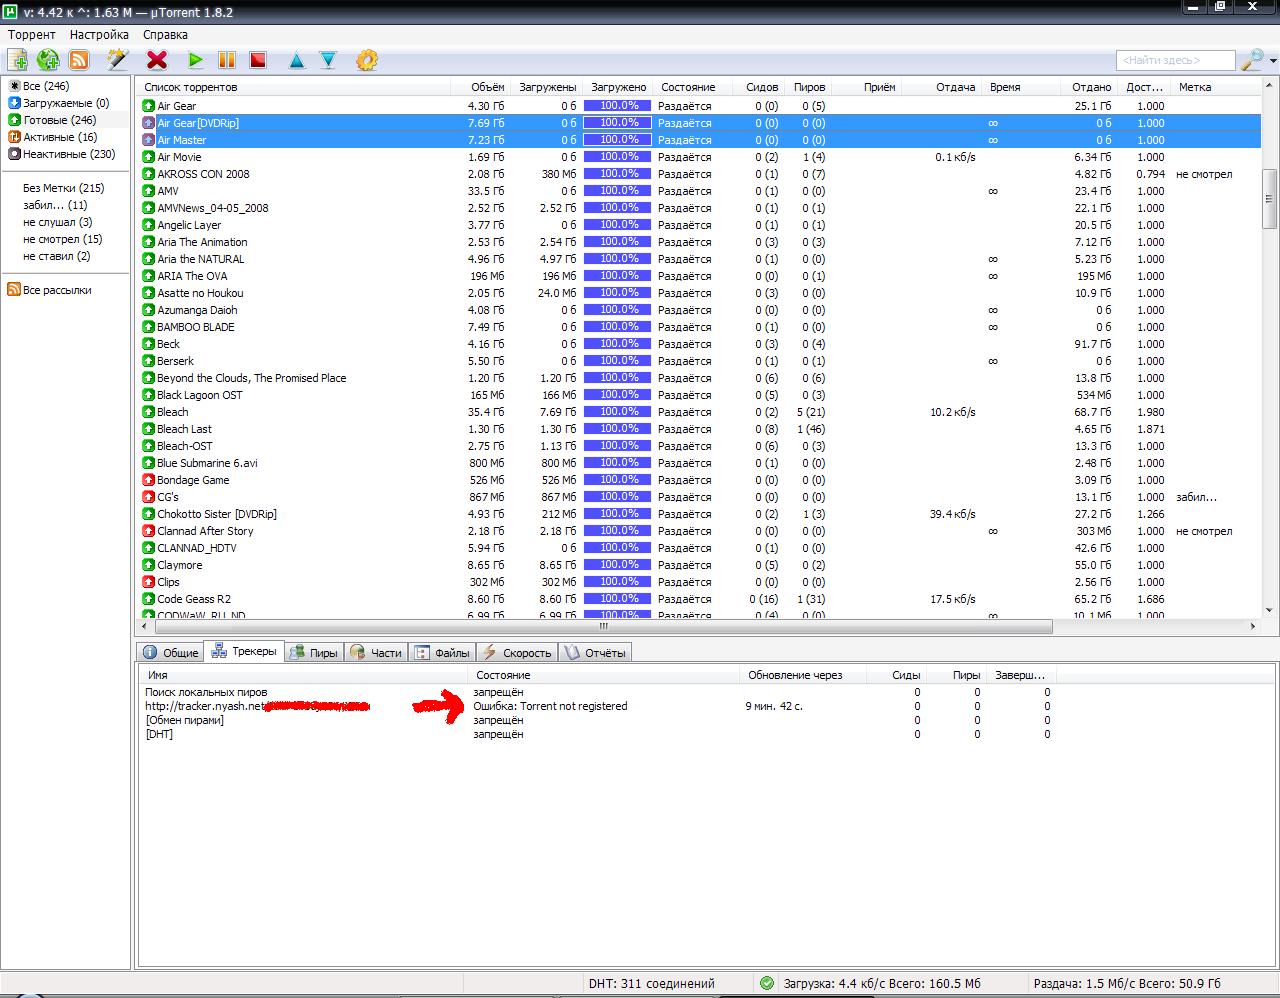Click the green Start torrent icon
The width and height of the screenshot is (1280, 998).
click(196, 60)
